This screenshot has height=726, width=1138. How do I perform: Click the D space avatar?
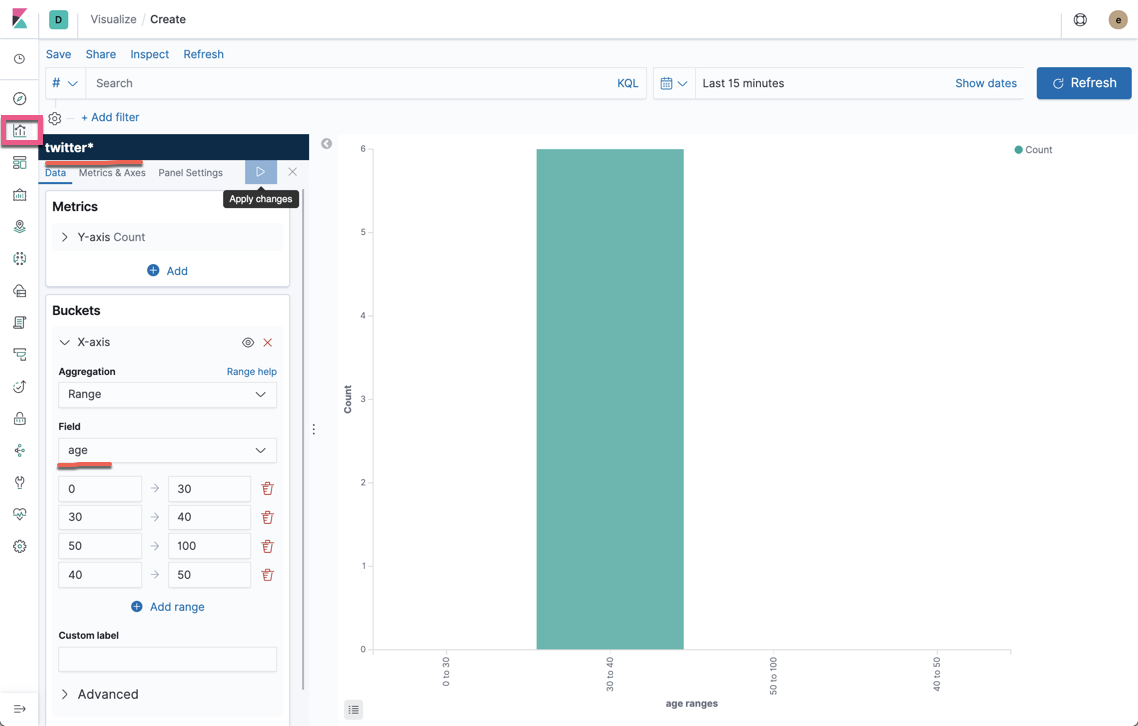pyautogui.click(x=59, y=20)
